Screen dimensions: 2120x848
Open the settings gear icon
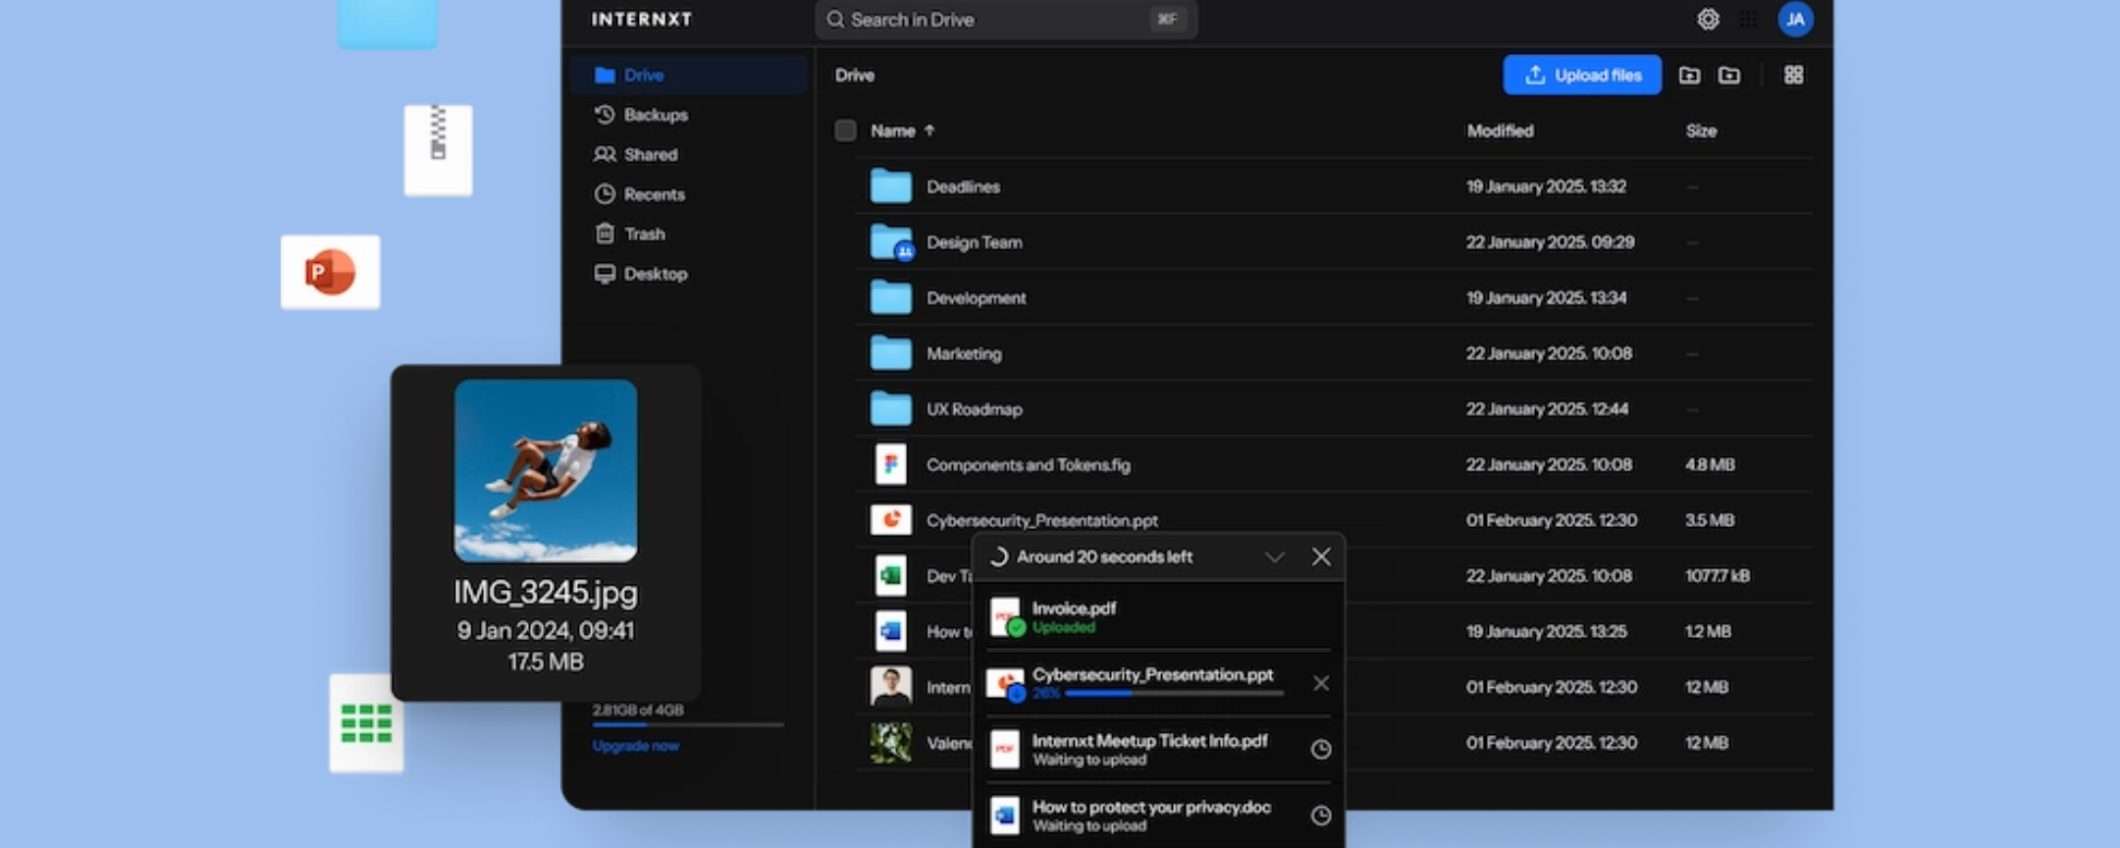(1708, 19)
